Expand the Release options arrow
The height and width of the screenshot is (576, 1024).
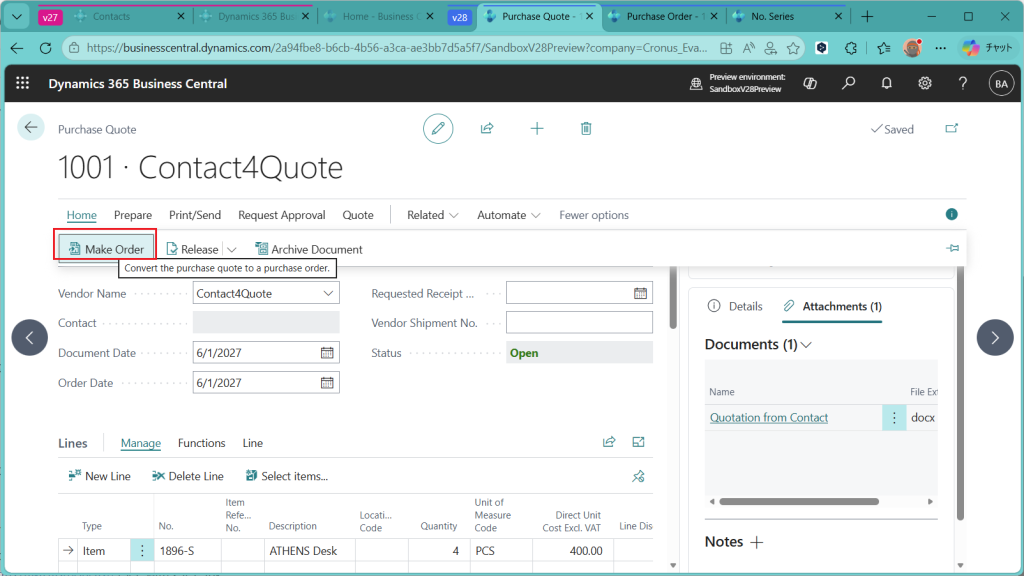coord(232,250)
